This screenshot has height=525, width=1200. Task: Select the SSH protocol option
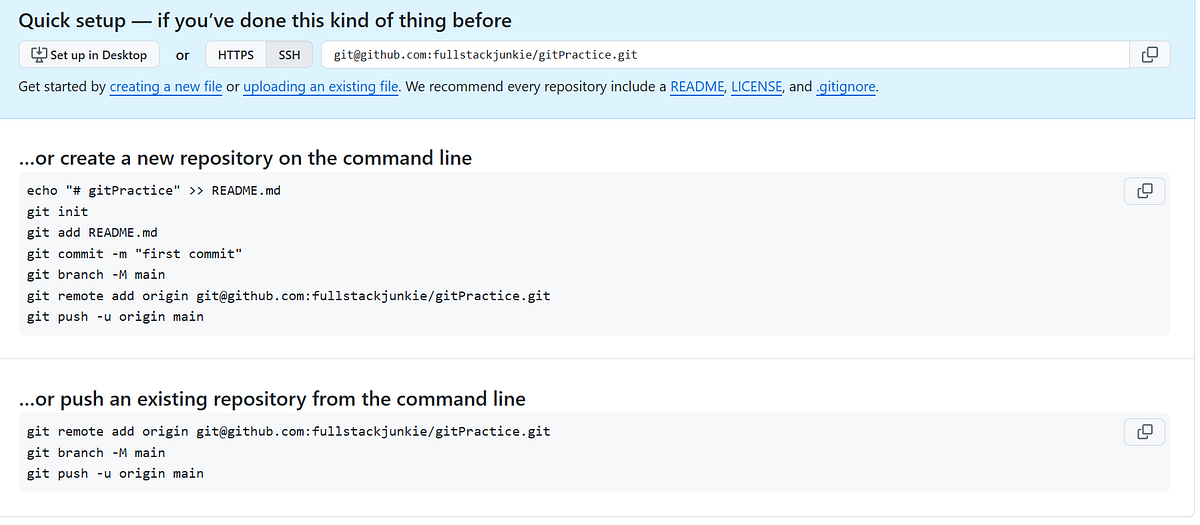(290, 55)
